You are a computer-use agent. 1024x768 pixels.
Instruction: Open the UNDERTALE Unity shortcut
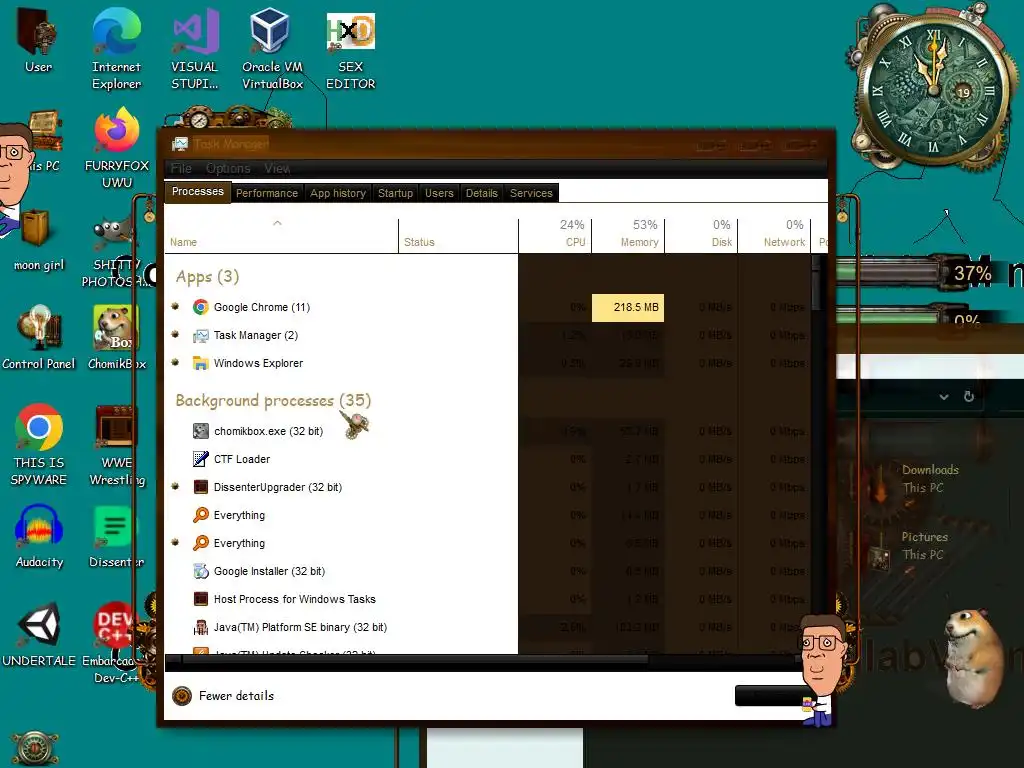(39, 635)
